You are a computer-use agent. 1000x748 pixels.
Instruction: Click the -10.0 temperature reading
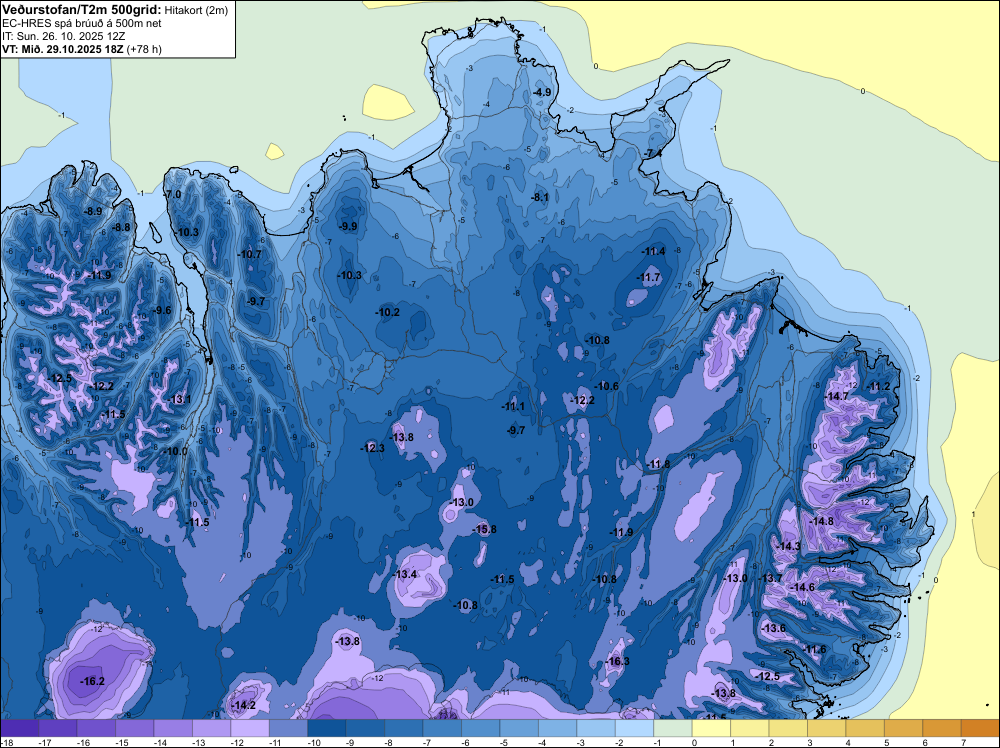coord(176,451)
